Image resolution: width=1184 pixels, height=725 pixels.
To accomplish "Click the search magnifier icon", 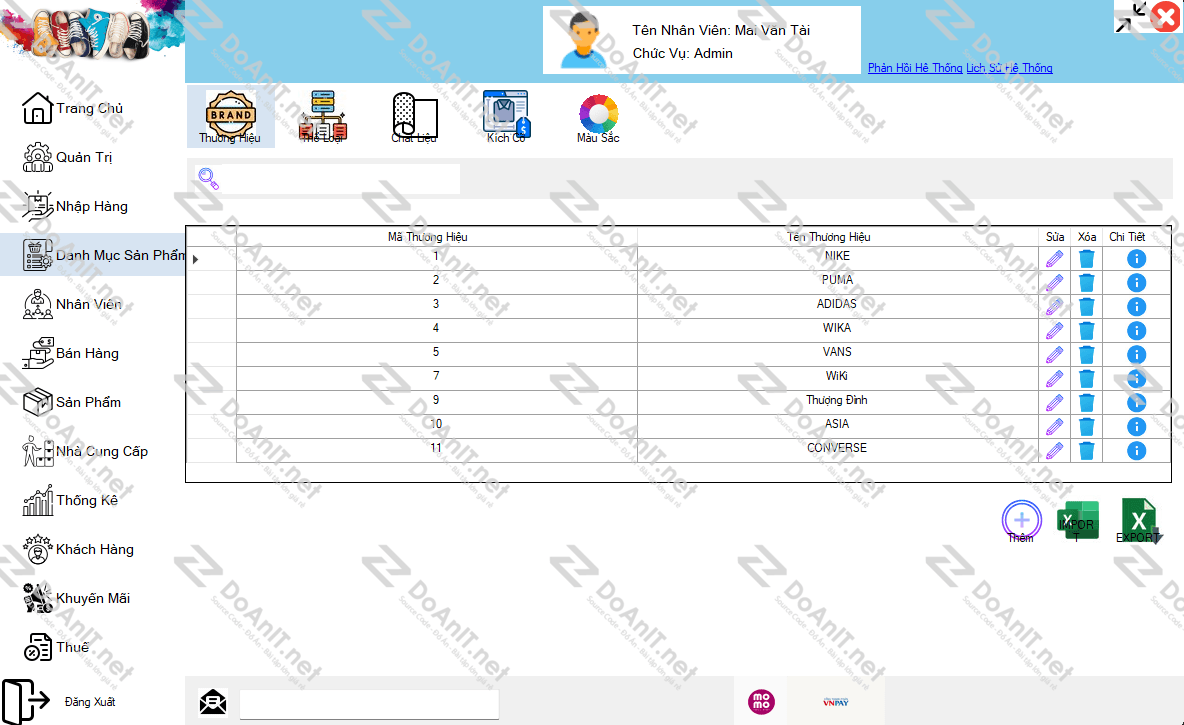I will tap(208, 179).
